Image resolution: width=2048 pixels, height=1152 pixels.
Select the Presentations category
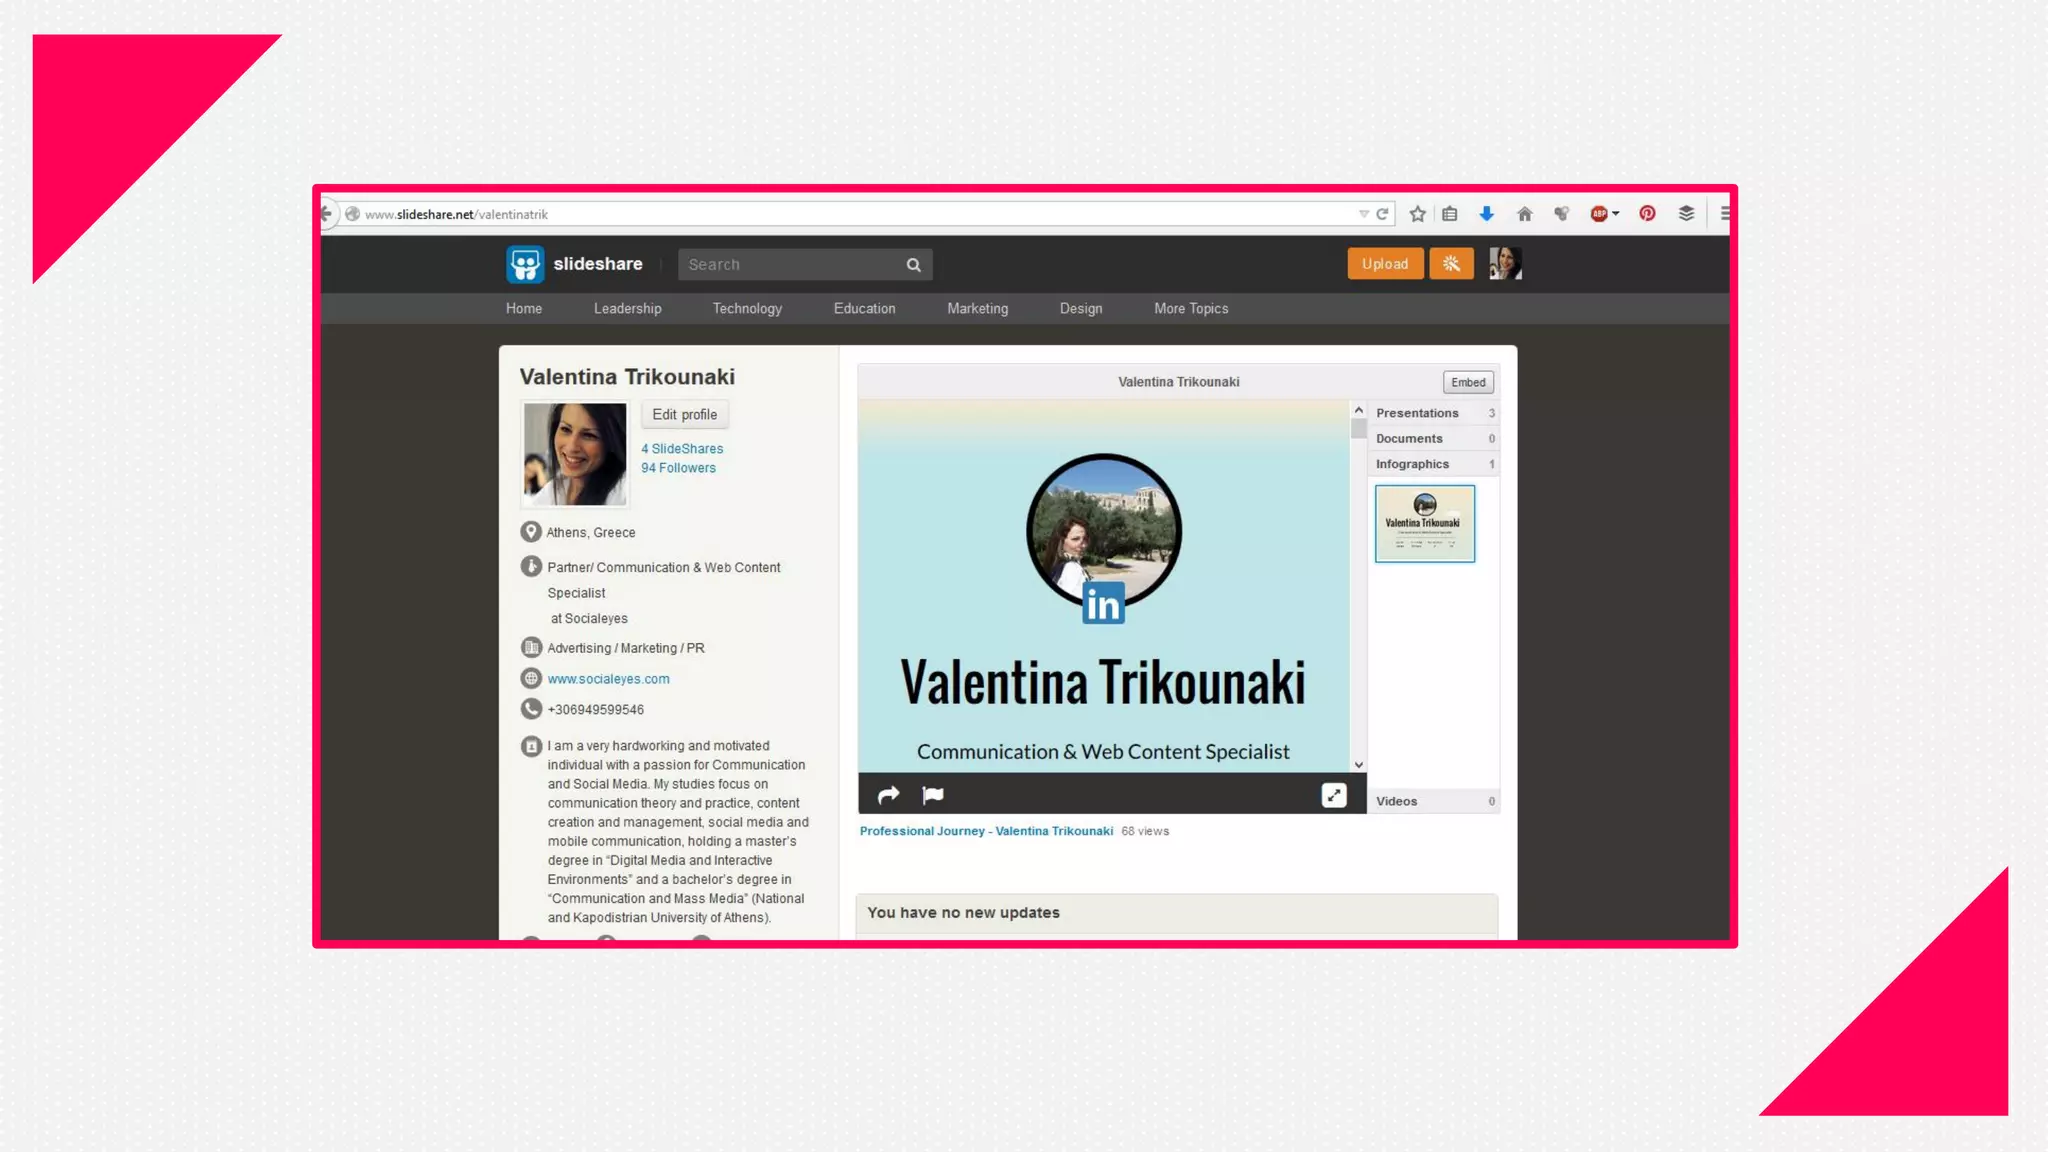(1417, 413)
